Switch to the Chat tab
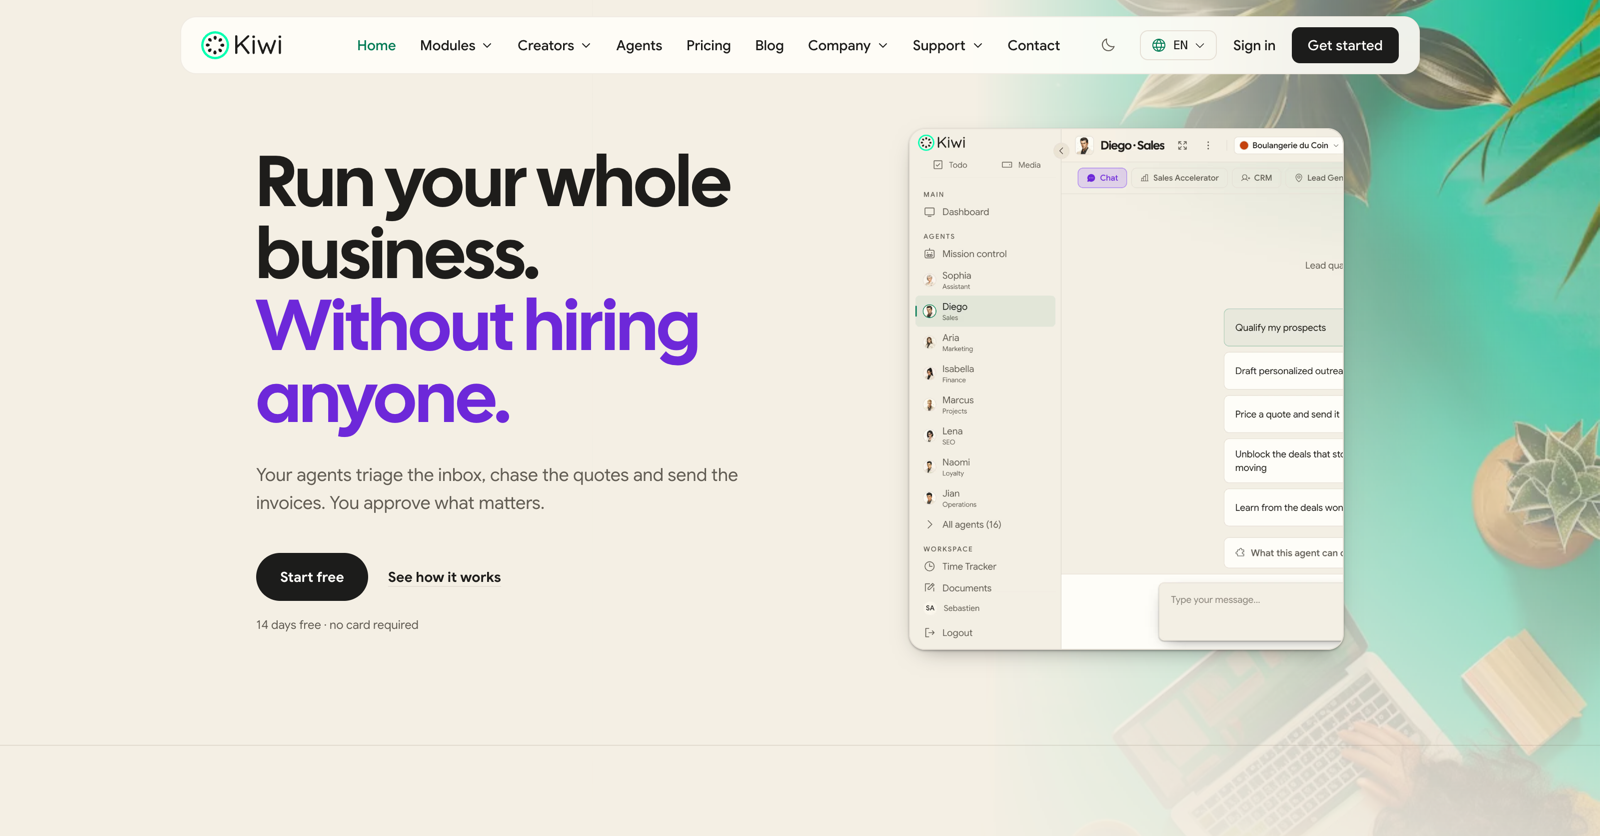This screenshot has width=1600, height=836. click(x=1102, y=178)
